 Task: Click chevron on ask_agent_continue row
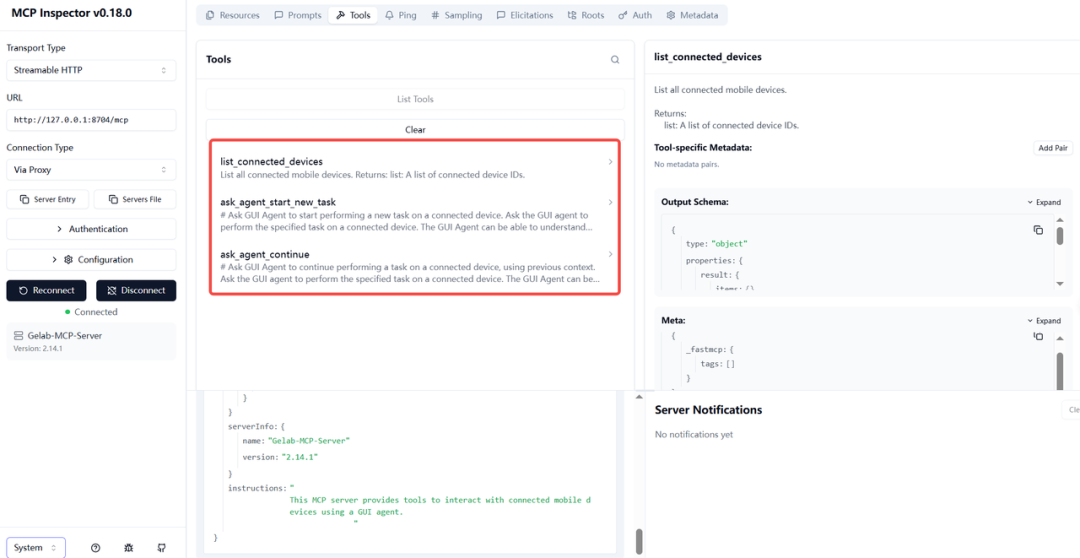(x=610, y=255)
